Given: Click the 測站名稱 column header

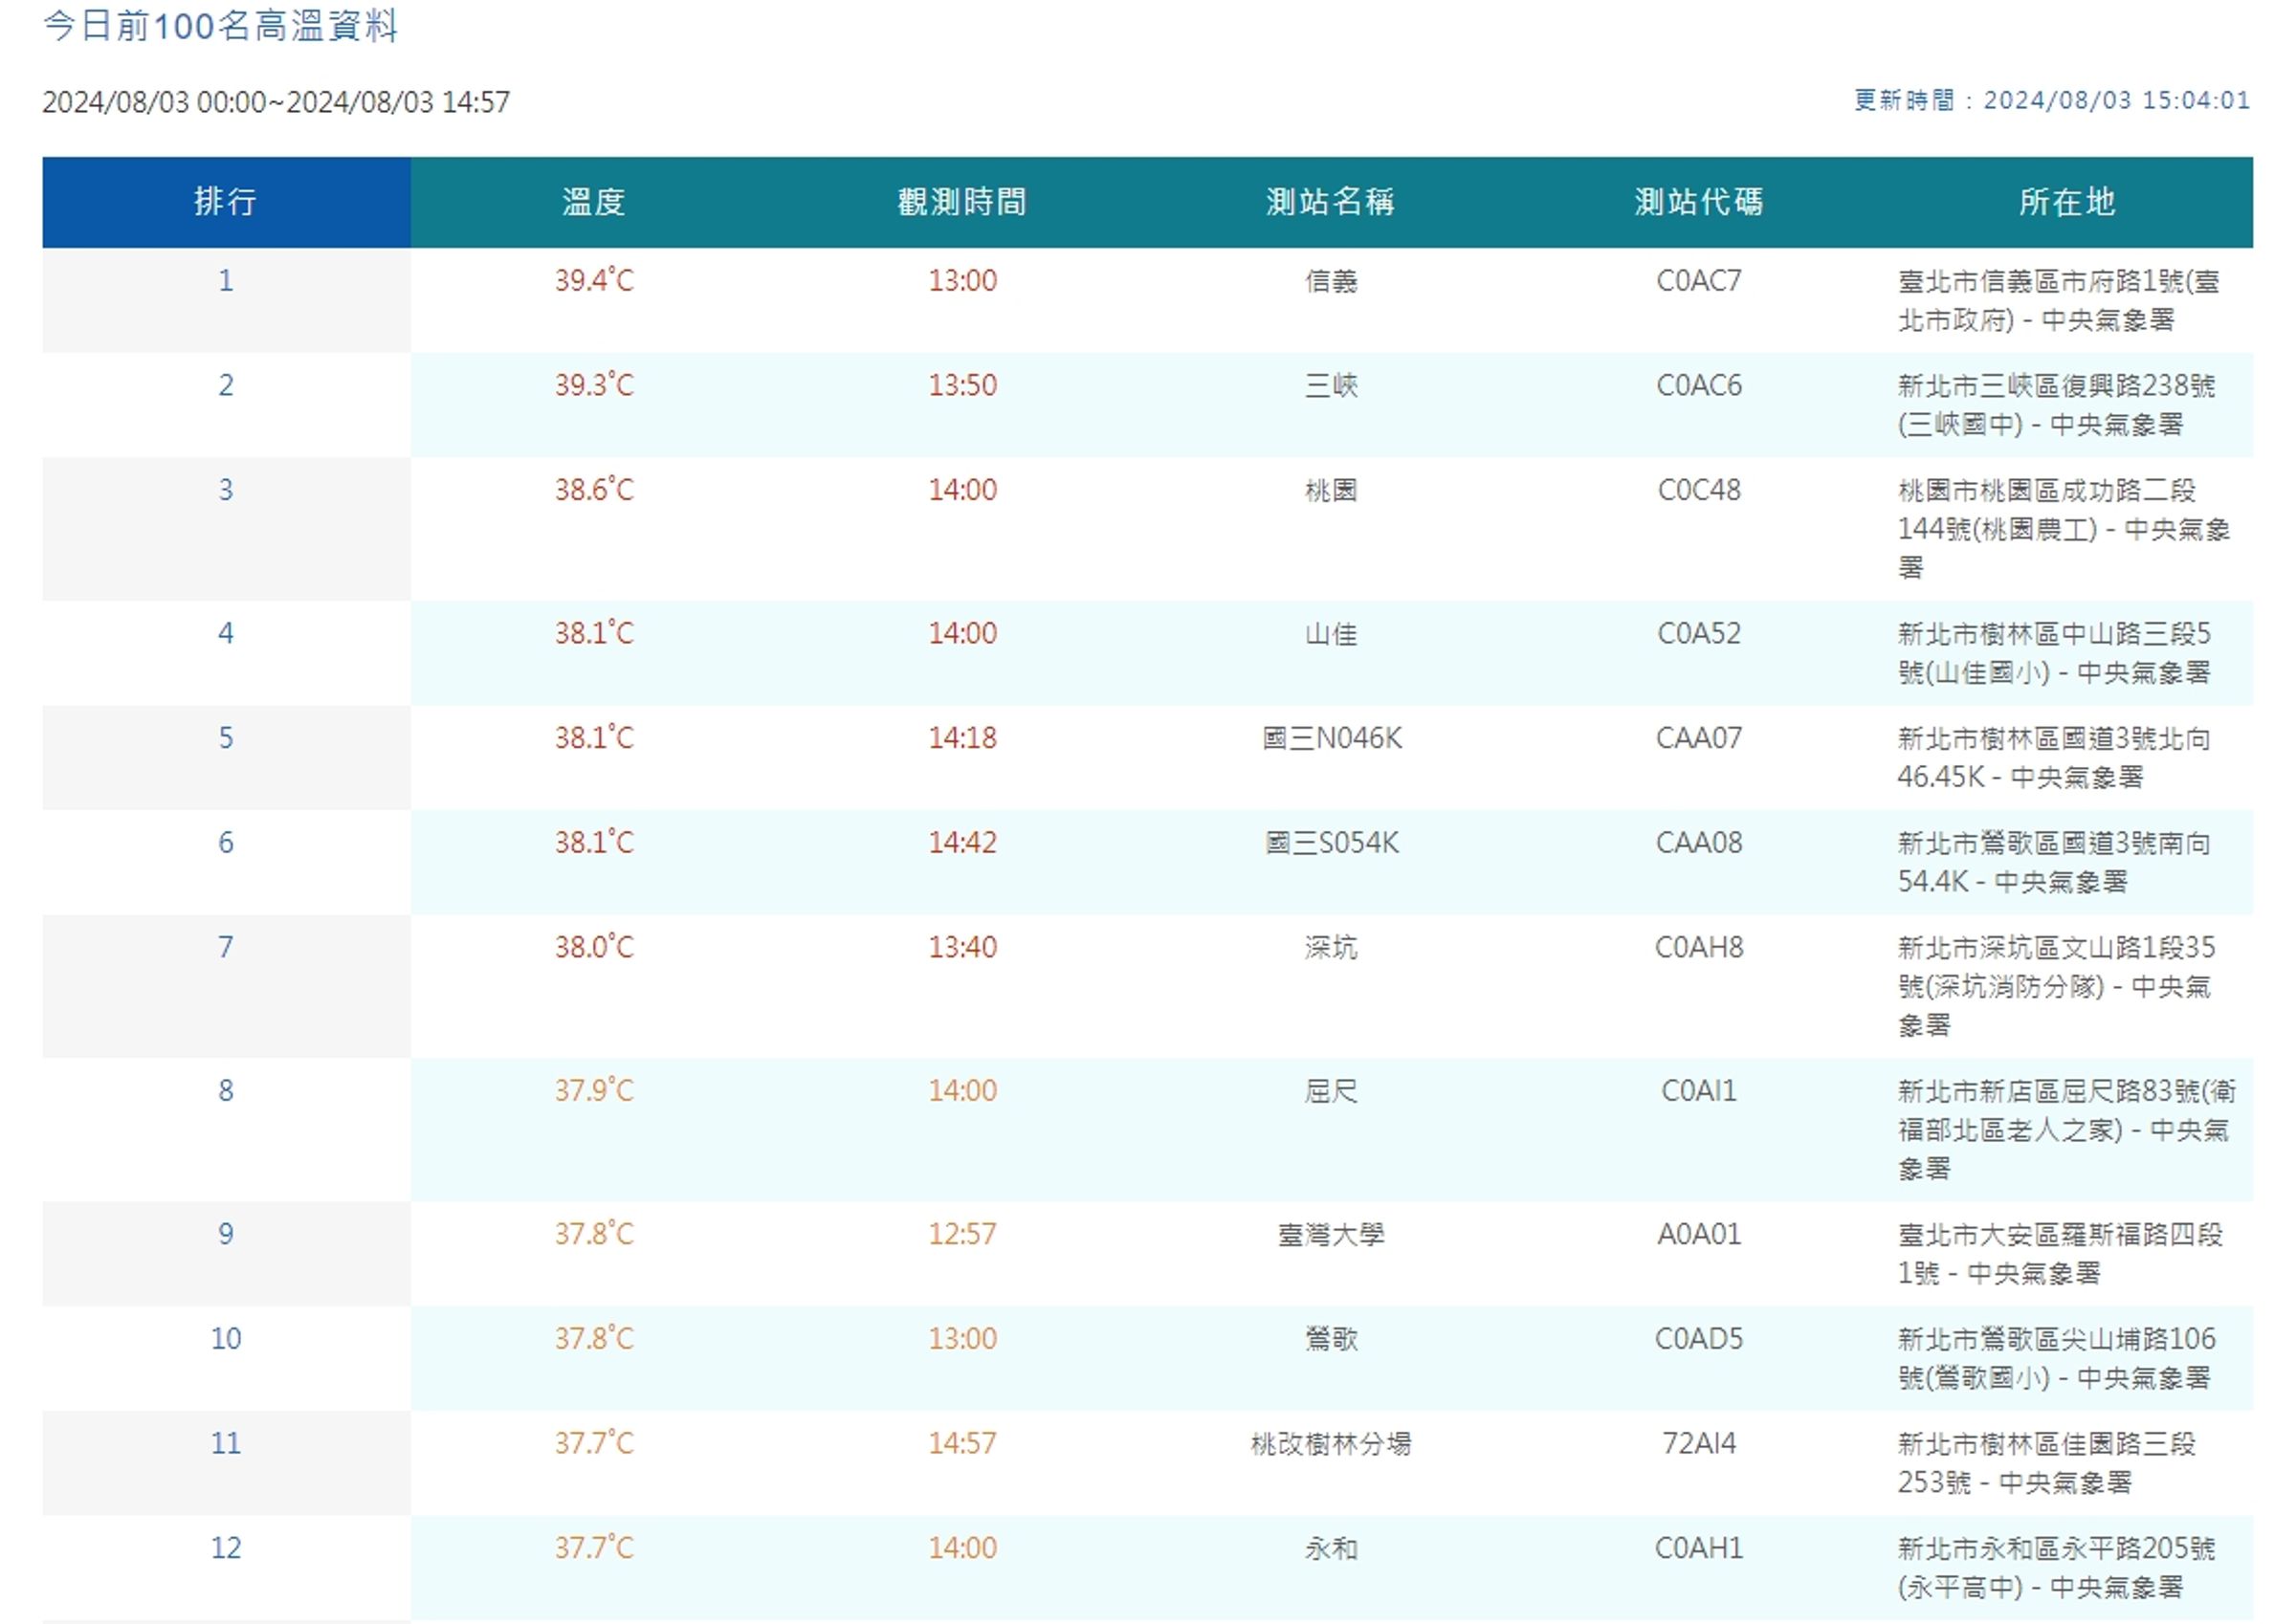Looking at the screenshot, I should (x=1331, y=202).
